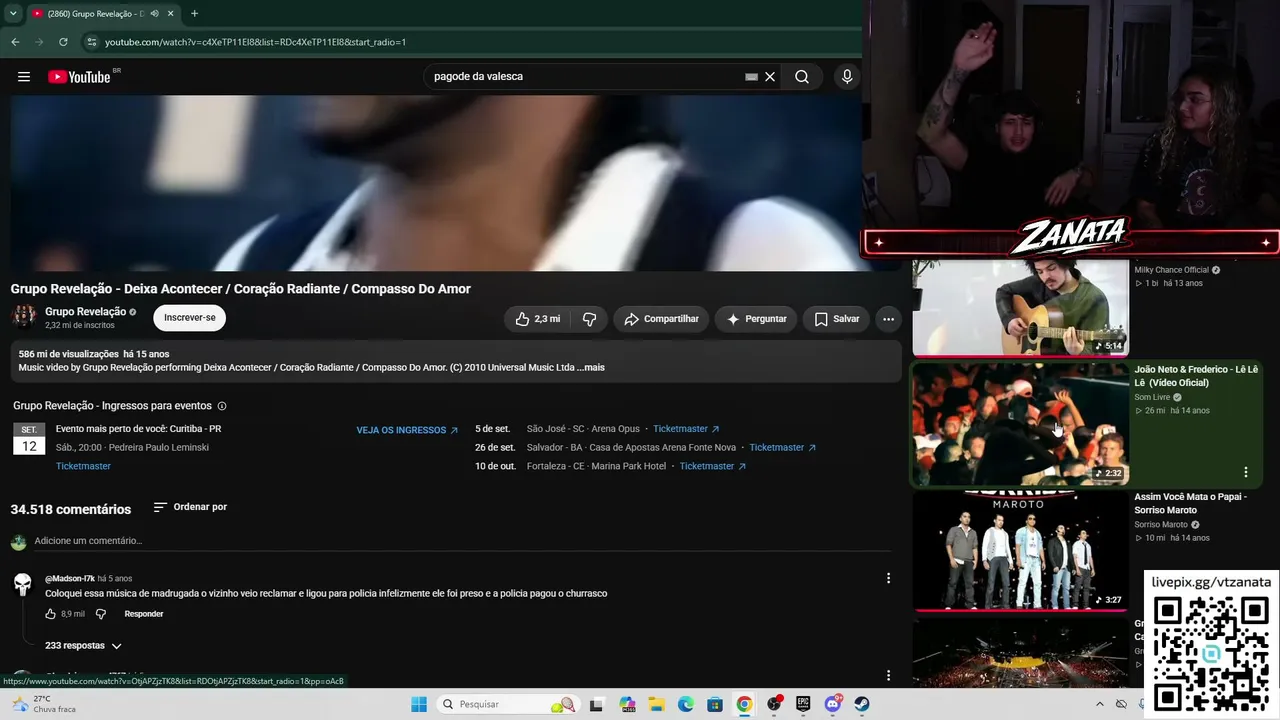Expand the description with ...mais
Screen dimensions: 1280x720
pyautogui.click(x=591, y=367)
